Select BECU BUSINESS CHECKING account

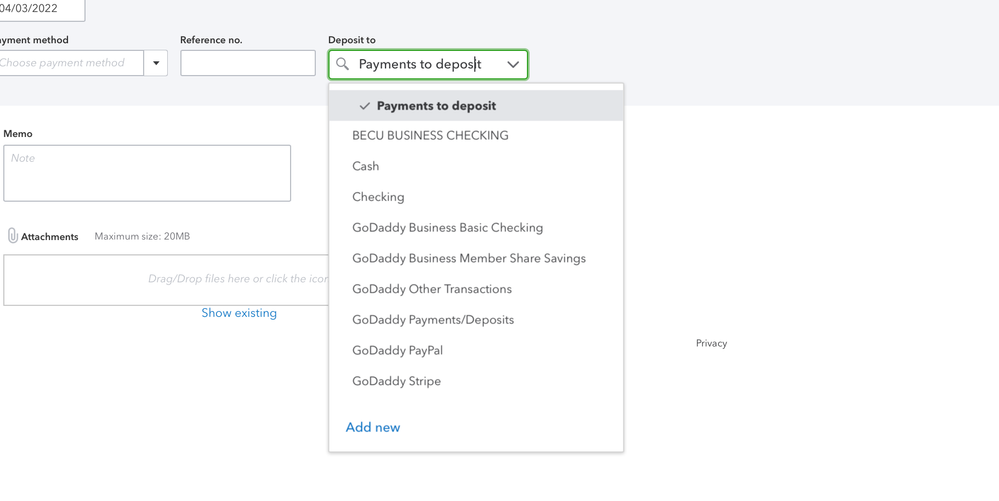(430, 136)
